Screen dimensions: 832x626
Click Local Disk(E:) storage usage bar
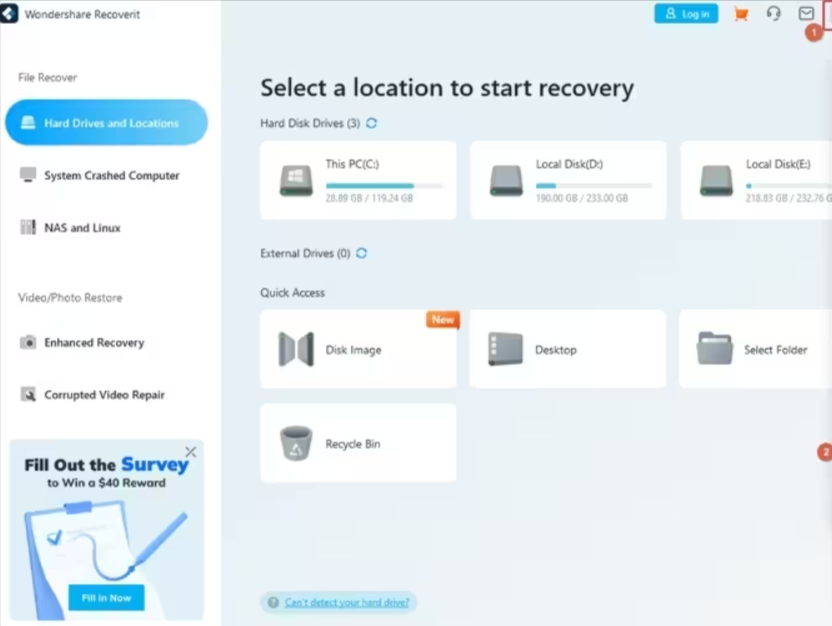(x=788, y=186)
